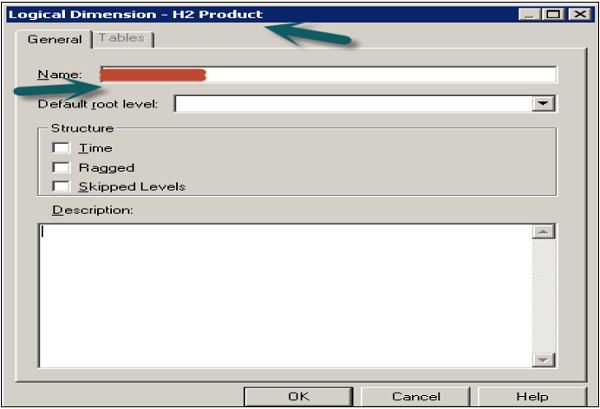Dismiss the dialog with Cancel
Image resolution: width=600 pixels, height=409 pixels.
[416, 396]
